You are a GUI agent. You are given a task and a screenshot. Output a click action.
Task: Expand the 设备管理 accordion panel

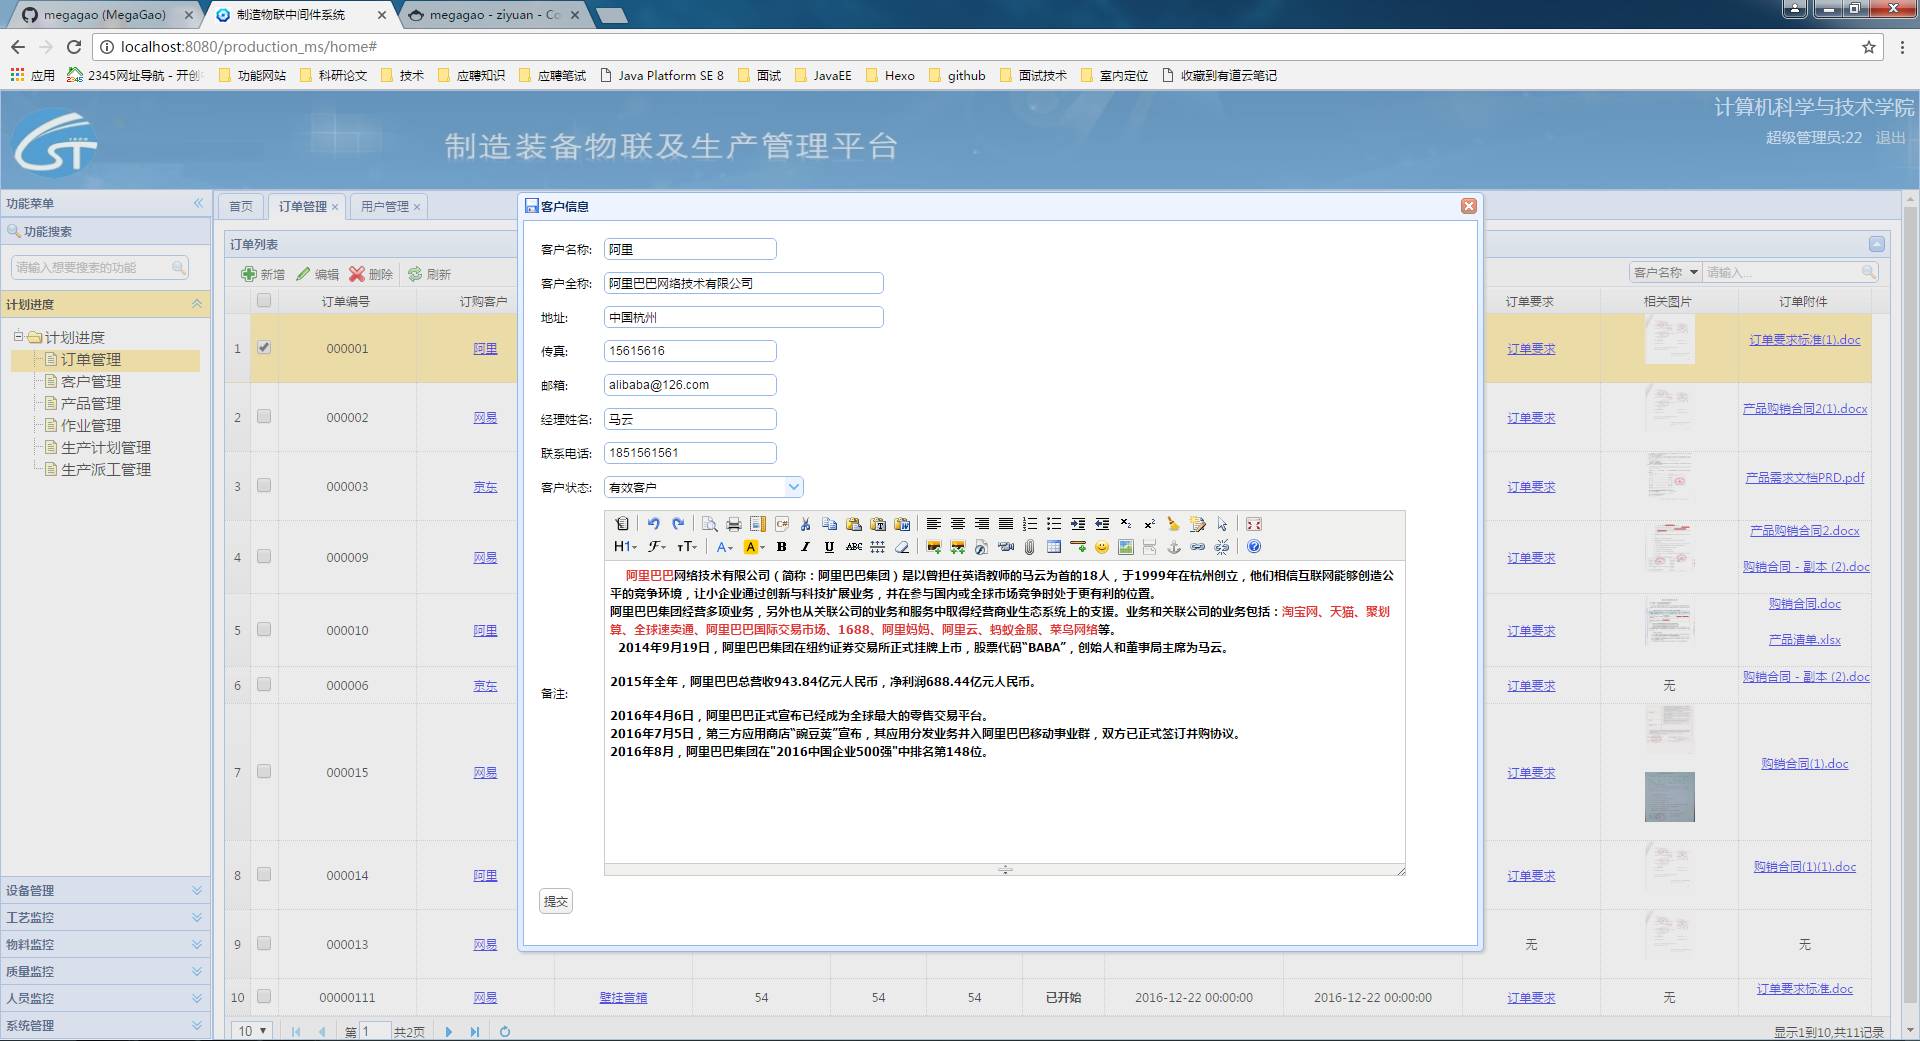(x=105, y=890)
